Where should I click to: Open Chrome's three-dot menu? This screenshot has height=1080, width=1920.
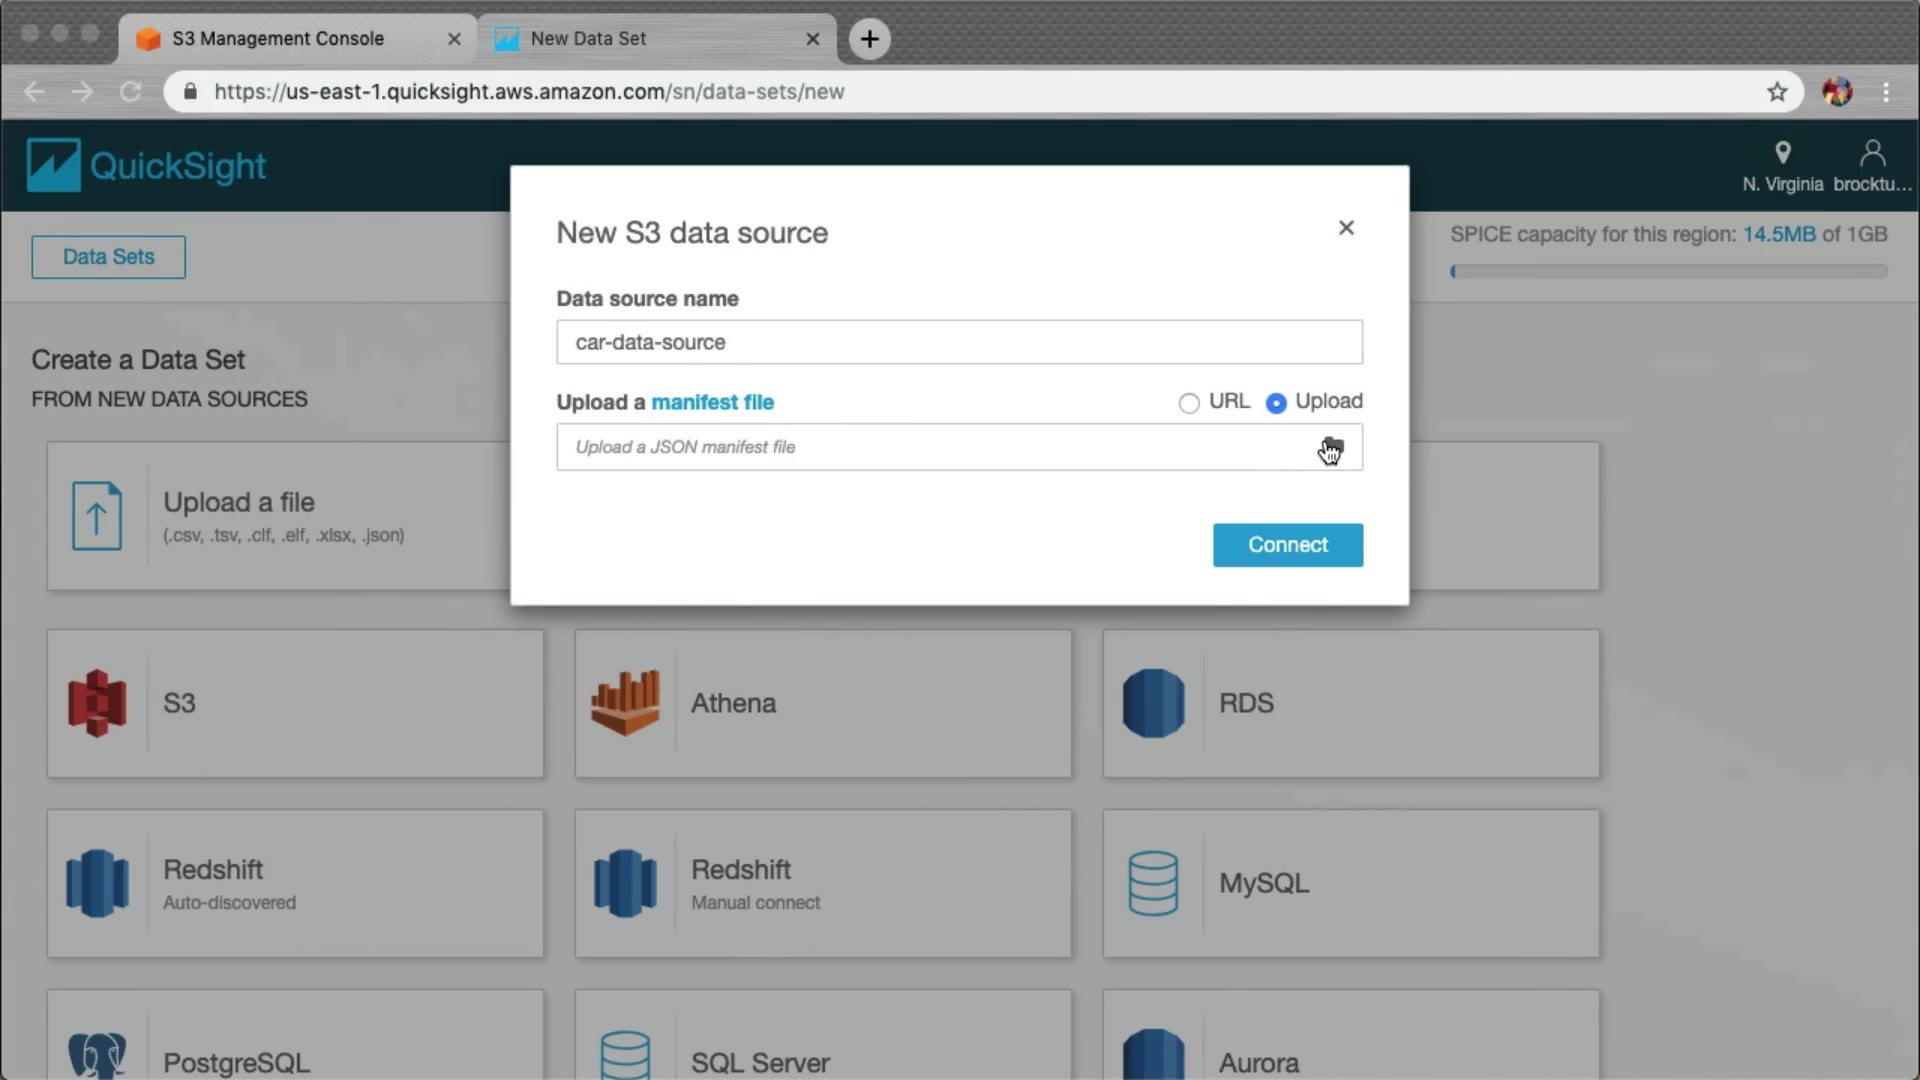1886,92
